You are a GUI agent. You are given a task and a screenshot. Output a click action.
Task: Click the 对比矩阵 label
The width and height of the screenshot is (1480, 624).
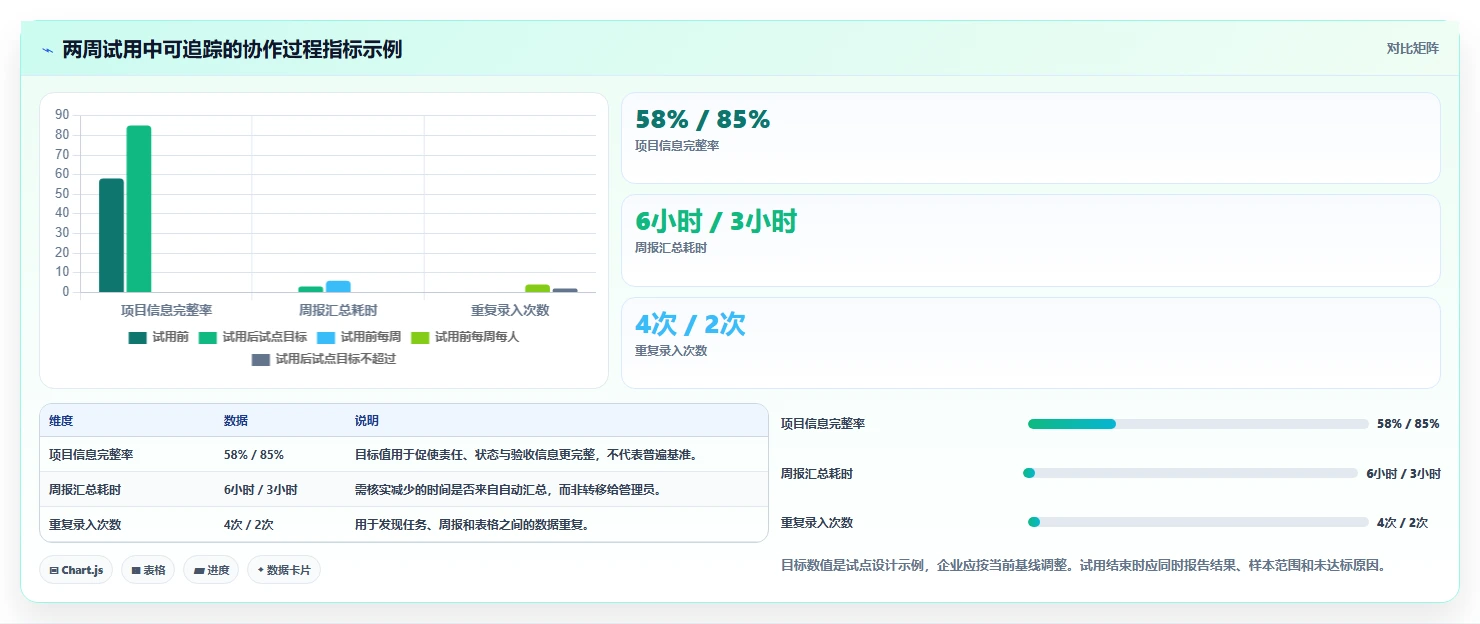point(1412,48)
